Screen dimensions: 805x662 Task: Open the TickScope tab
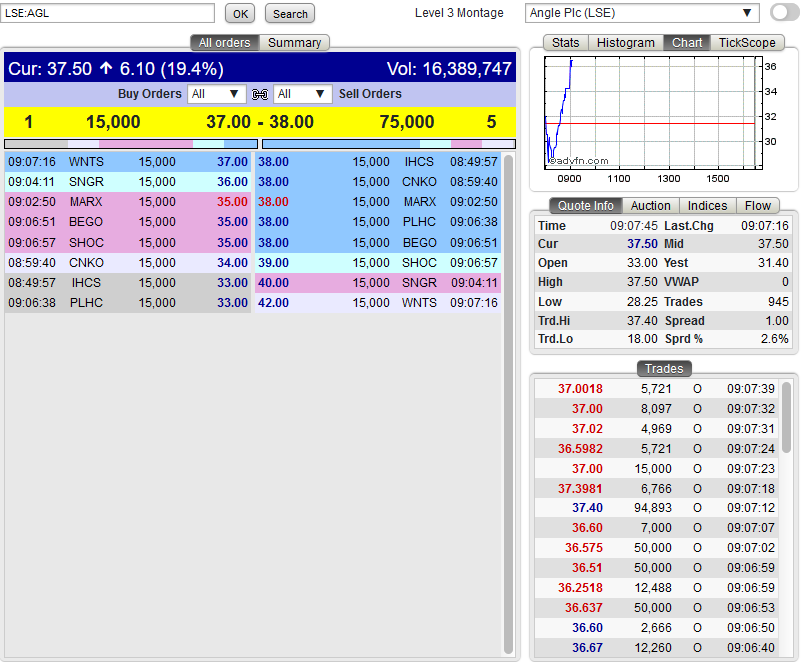[747, 43]
